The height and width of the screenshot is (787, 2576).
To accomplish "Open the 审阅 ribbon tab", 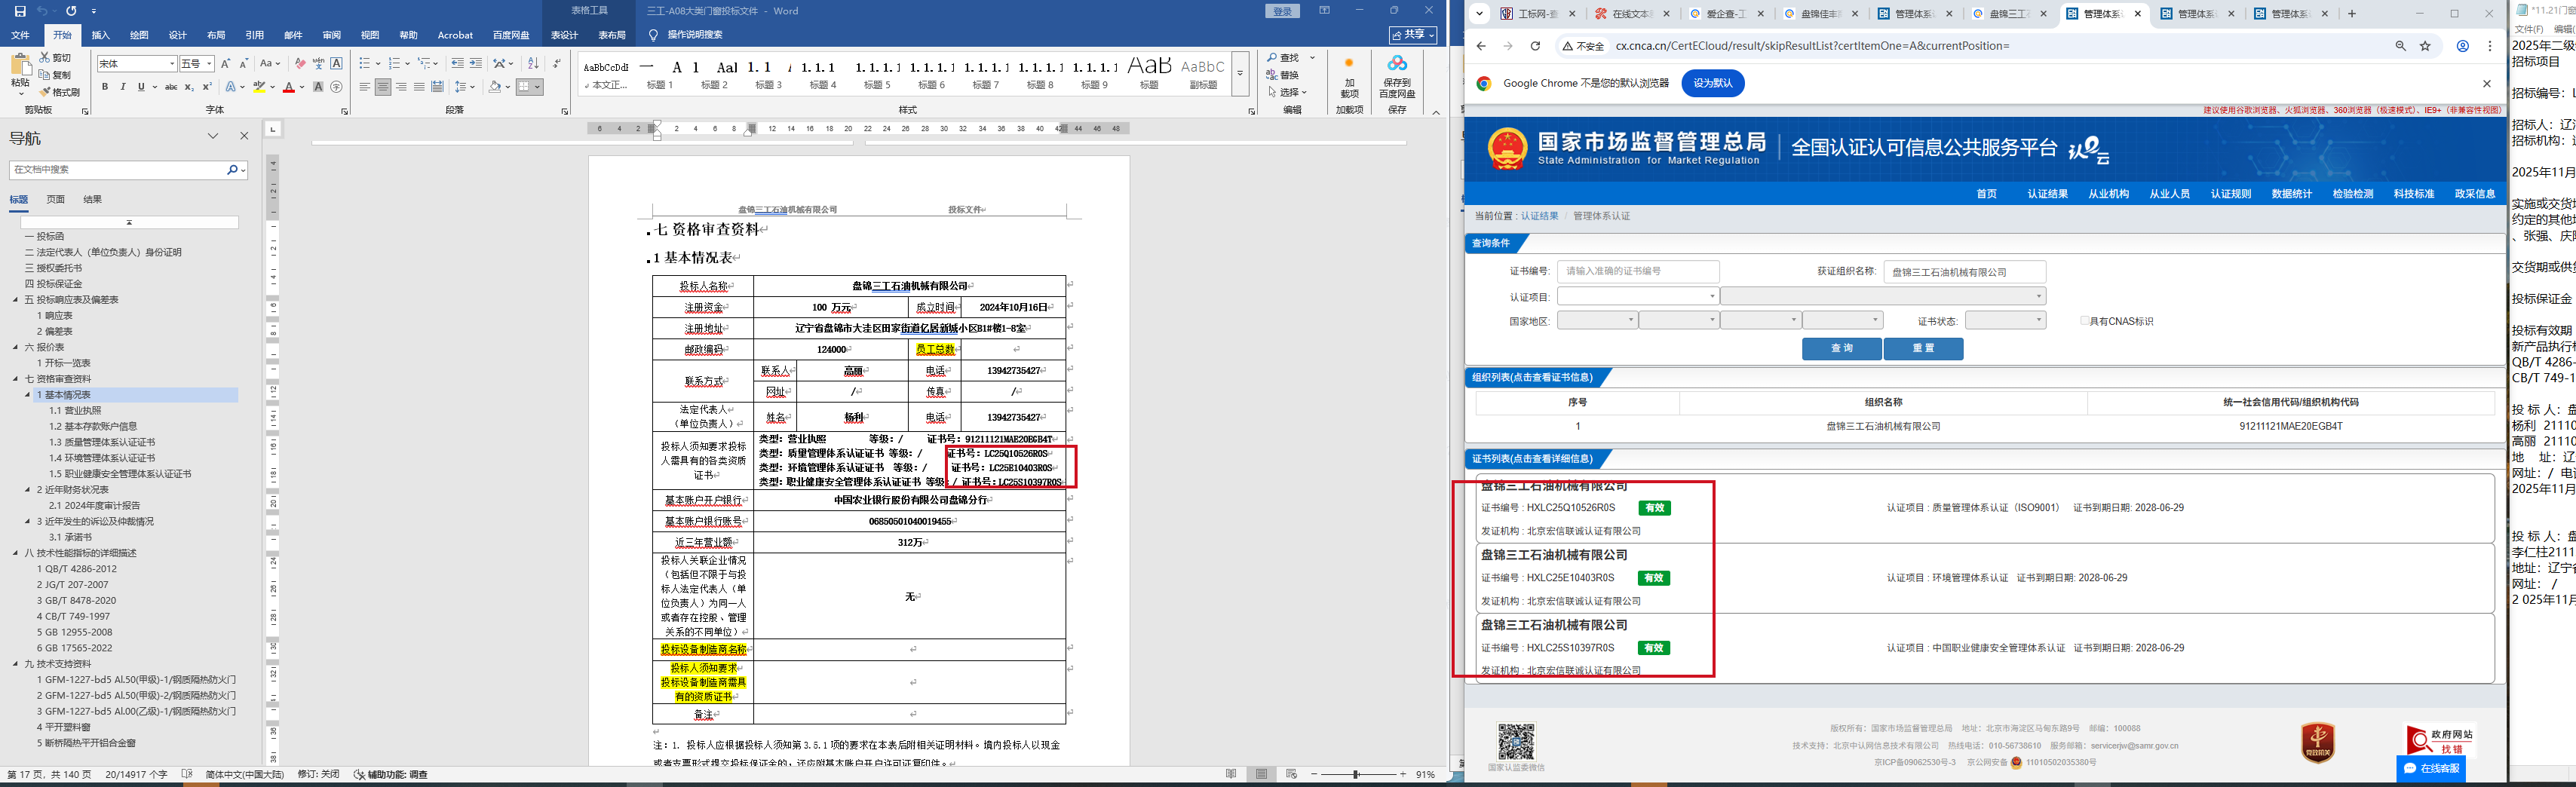I will [x=332, y=35].
